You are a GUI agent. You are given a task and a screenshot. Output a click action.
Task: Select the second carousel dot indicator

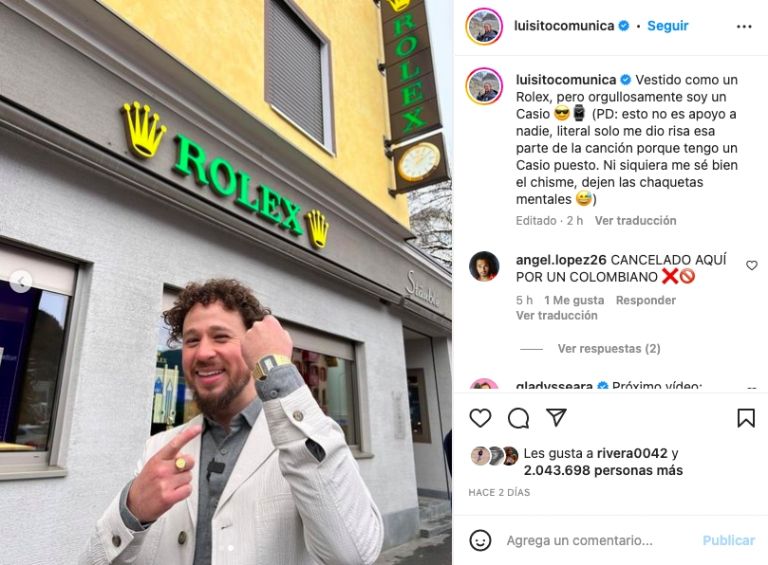[x=231, y=548]
